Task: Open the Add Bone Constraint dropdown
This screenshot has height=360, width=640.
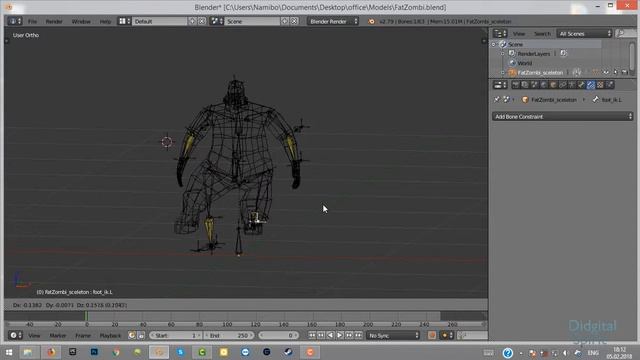Action: coord(562,117)
